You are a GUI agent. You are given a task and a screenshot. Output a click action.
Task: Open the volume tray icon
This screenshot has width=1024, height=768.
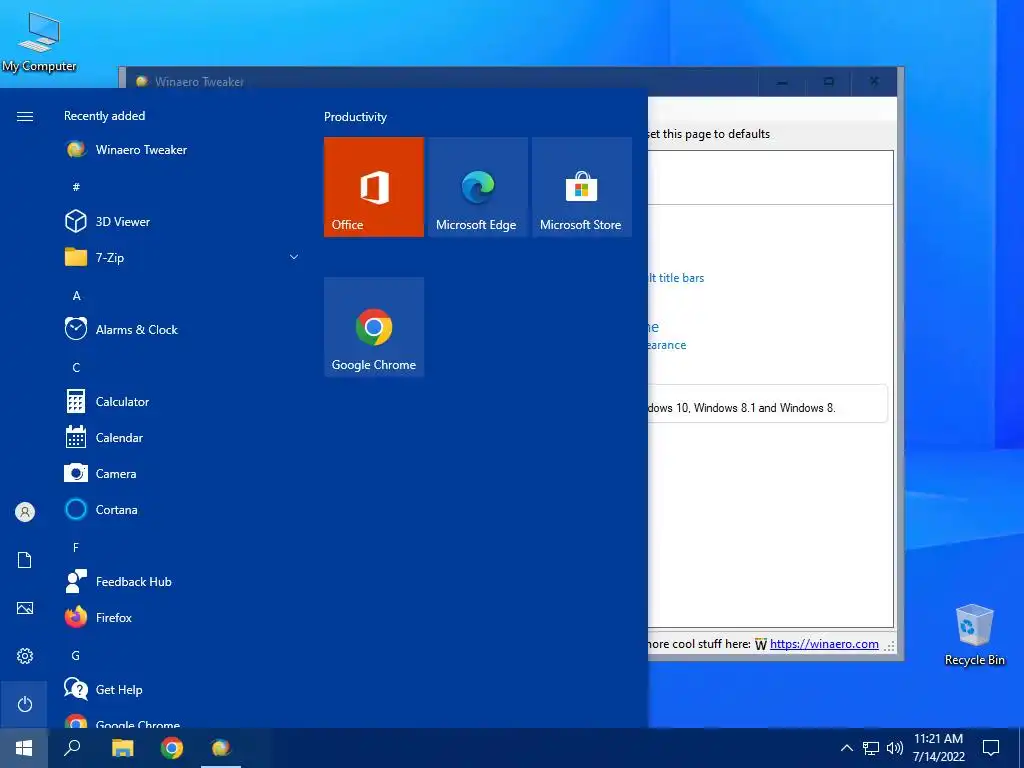click(895, 748)
